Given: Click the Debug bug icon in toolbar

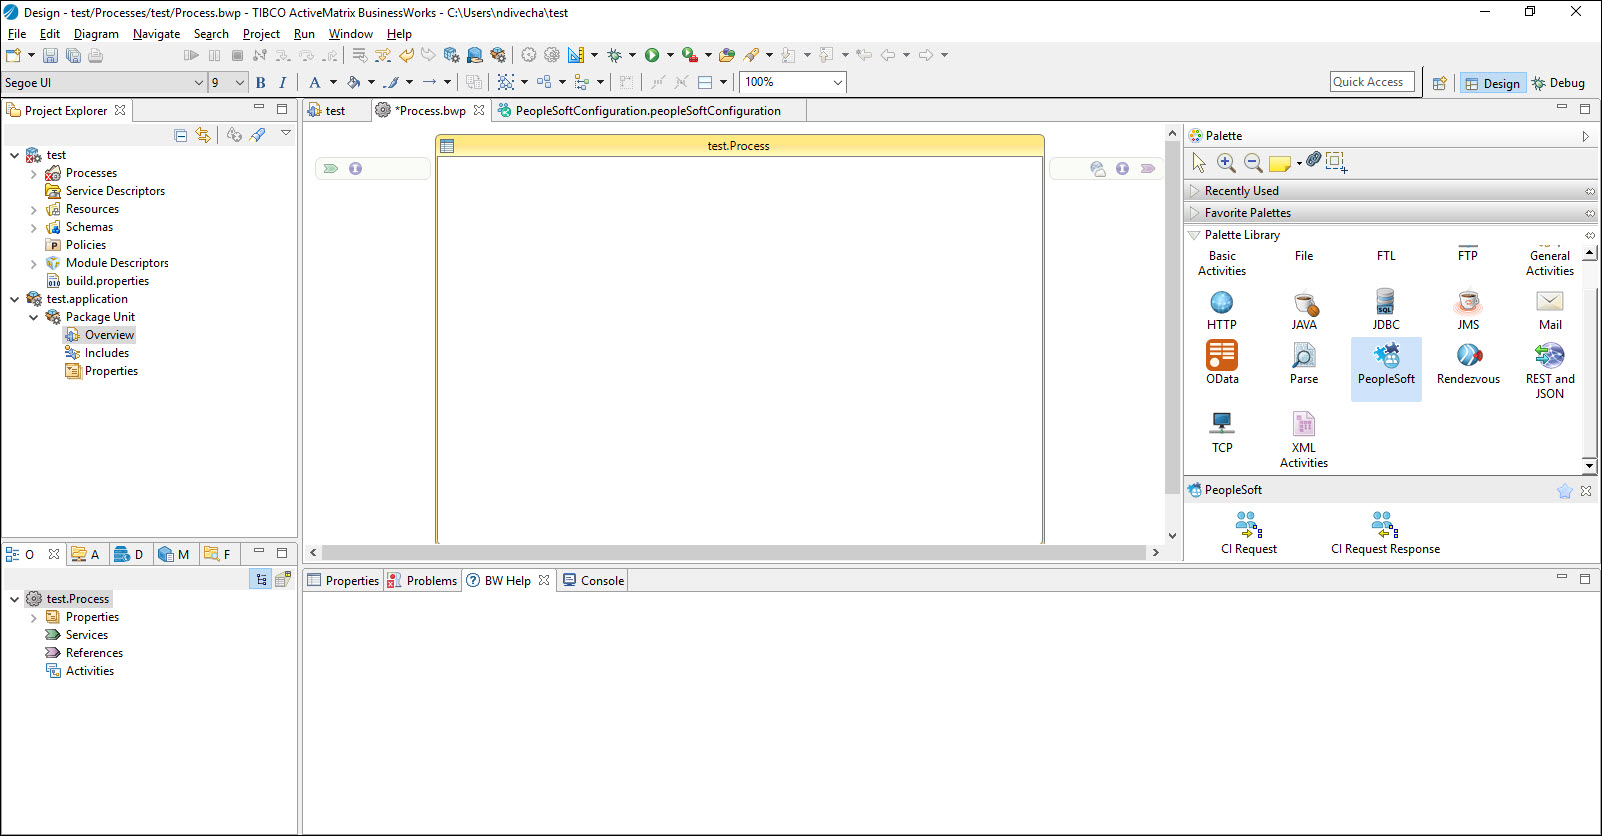Looking at the screenshot, I should (614, 56).
